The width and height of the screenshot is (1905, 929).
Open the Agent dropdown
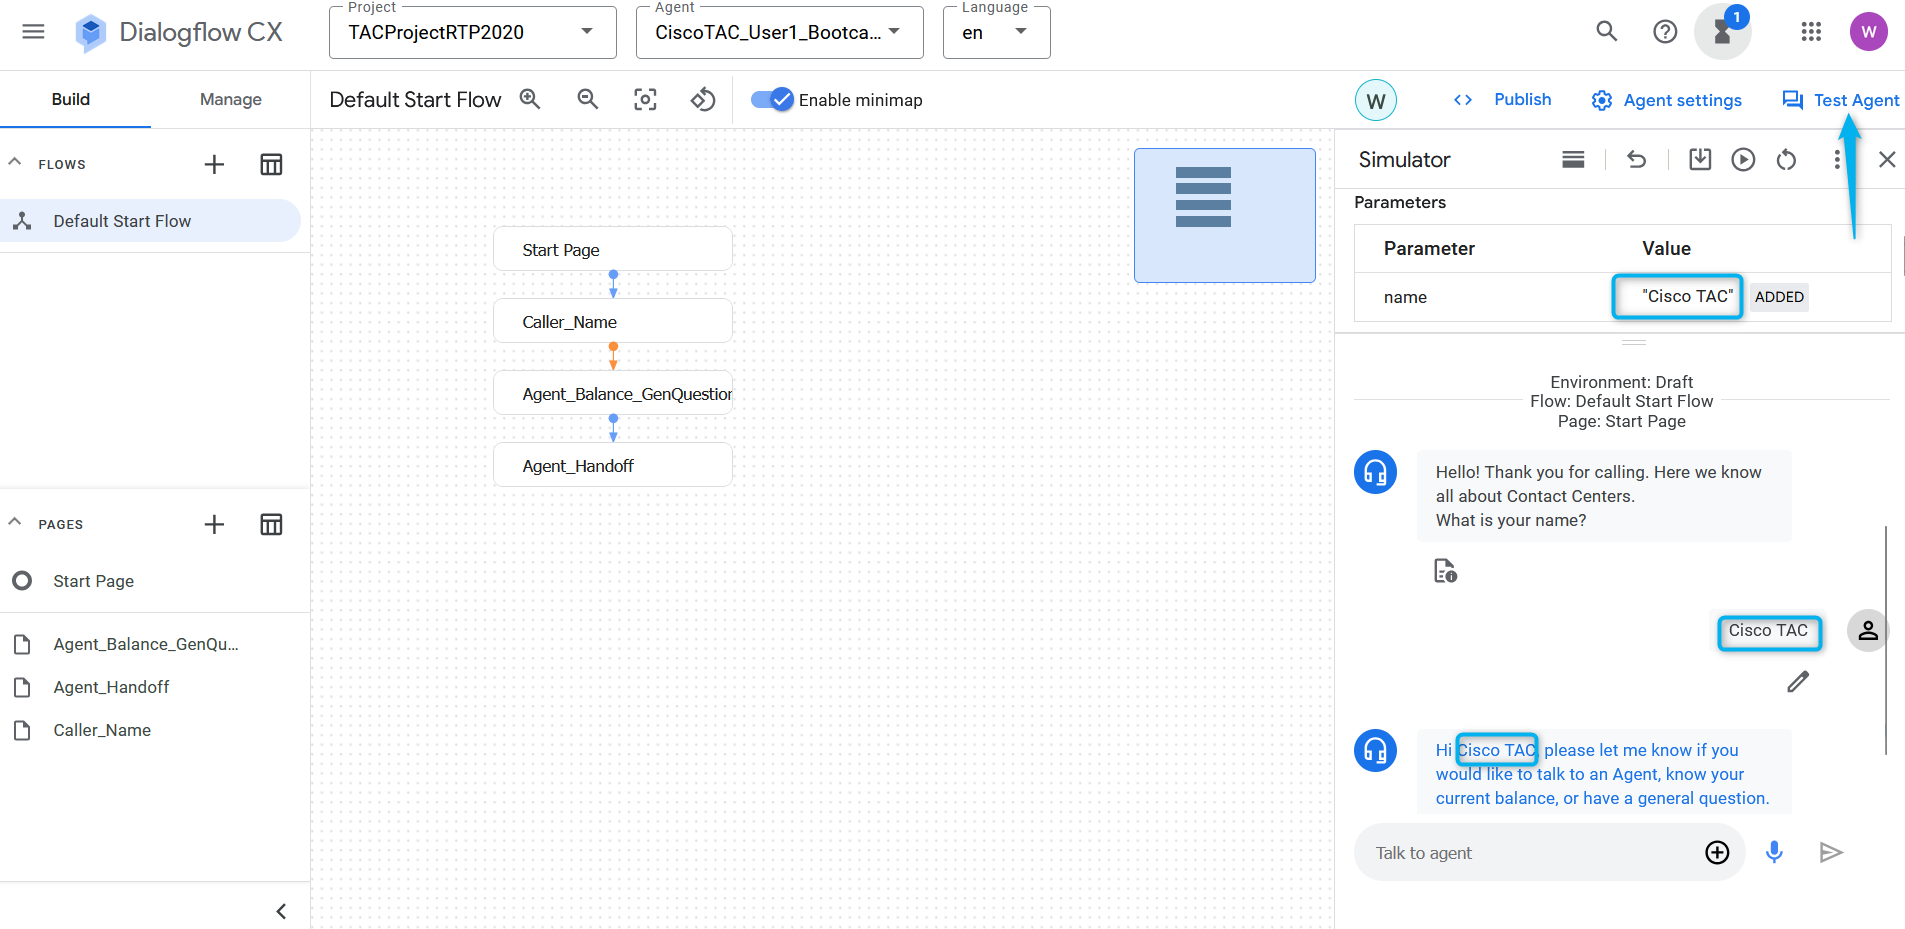[779, 32]
